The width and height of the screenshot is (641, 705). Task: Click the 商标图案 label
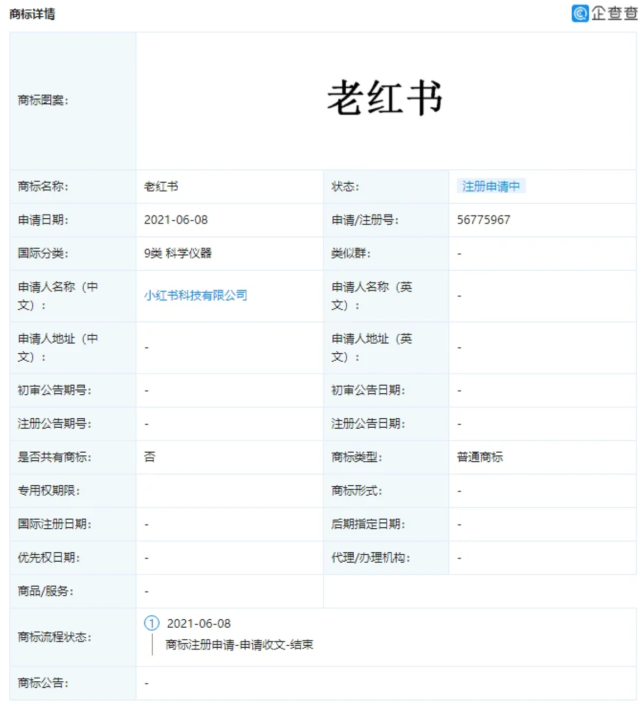tap(43, 100)
